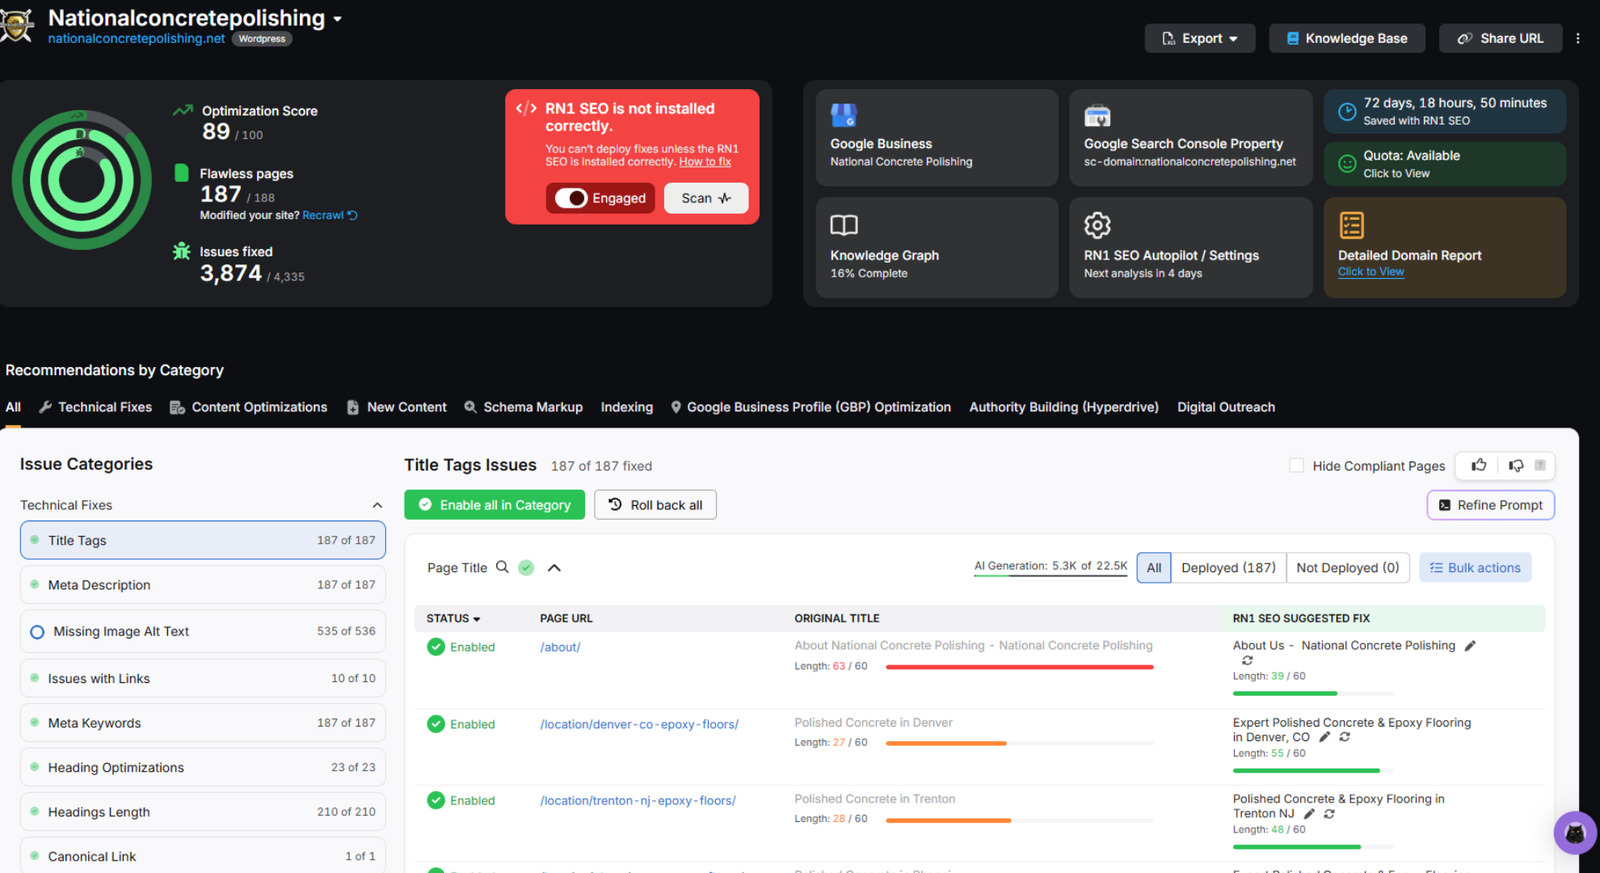The image size is (1600, 873).
Task: Click the Recrawl link
Action: tap(329, 215)
